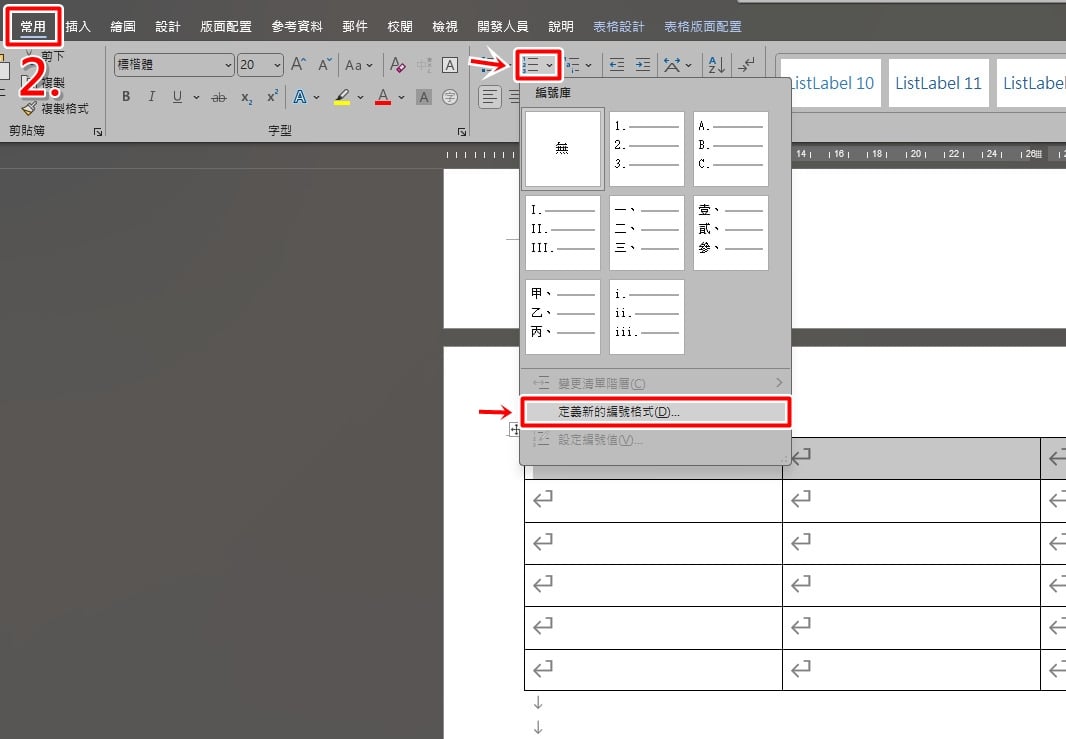
Task: Select the A. B. C. numbering format
Action: 731,149
